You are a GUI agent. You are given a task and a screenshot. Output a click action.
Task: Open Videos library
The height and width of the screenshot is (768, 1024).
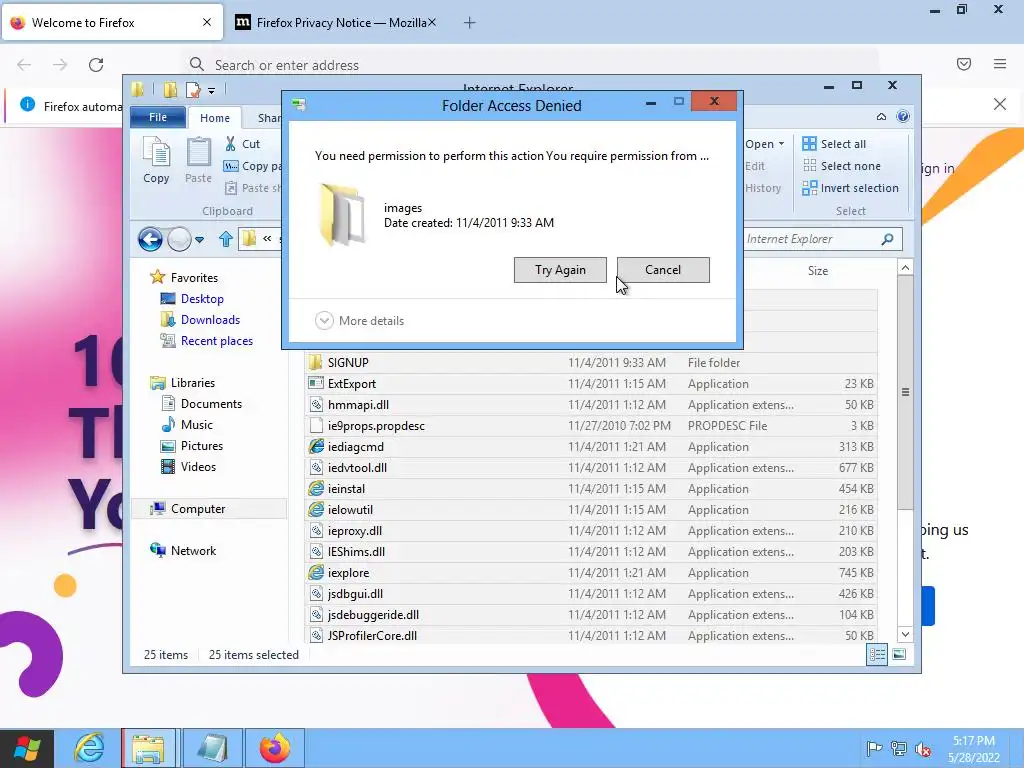[198, 466]
